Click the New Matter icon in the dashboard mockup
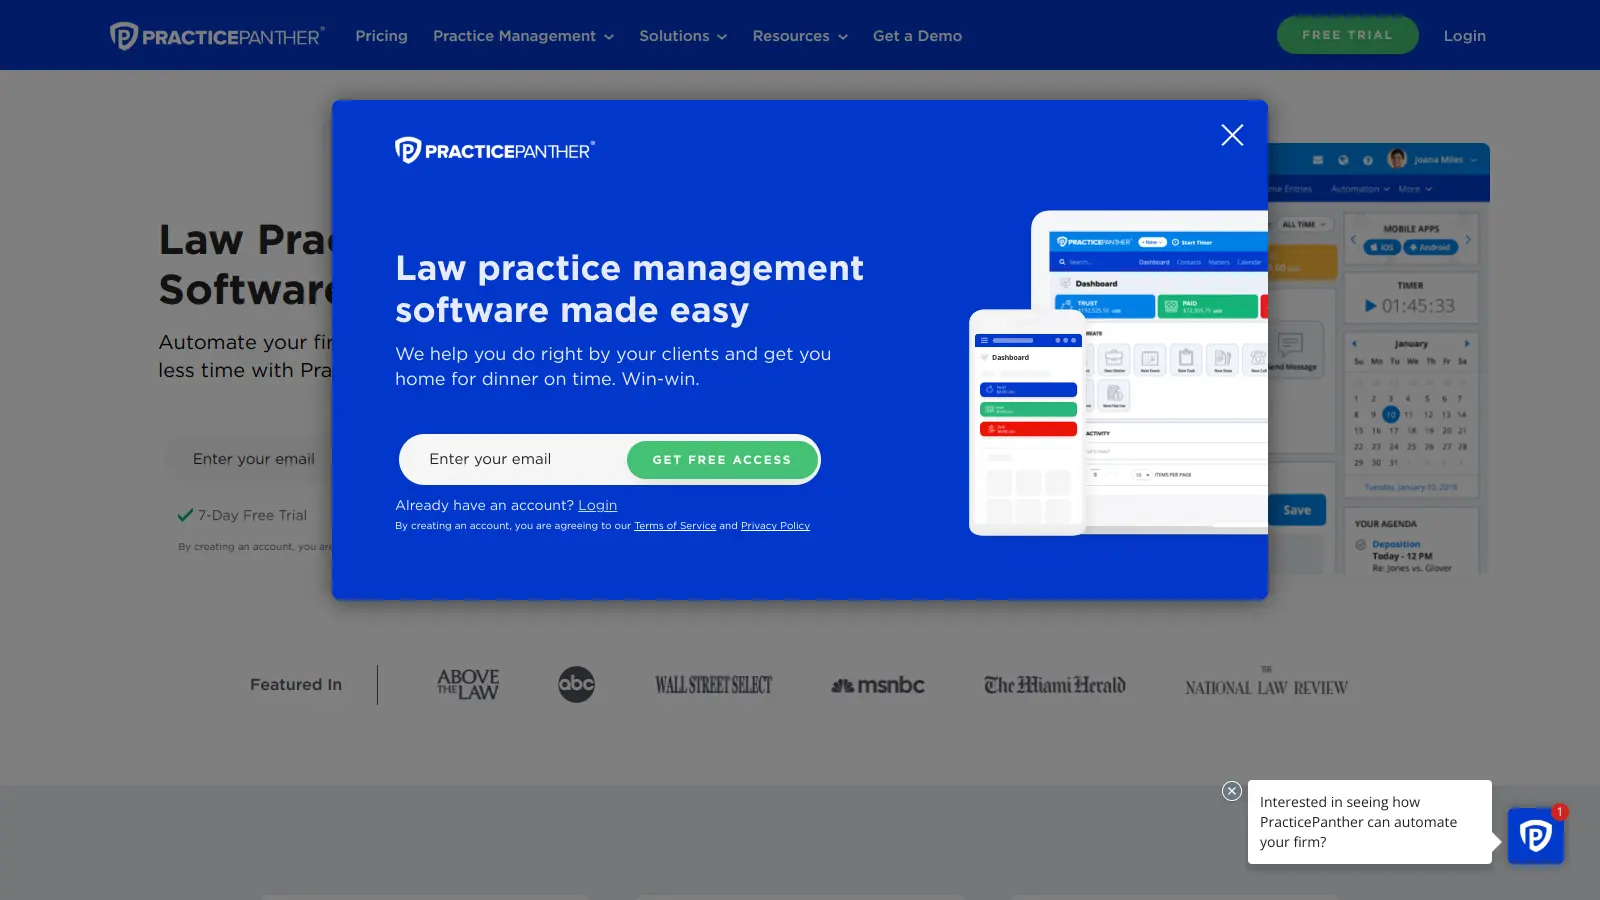 (x=1114, y=359)
